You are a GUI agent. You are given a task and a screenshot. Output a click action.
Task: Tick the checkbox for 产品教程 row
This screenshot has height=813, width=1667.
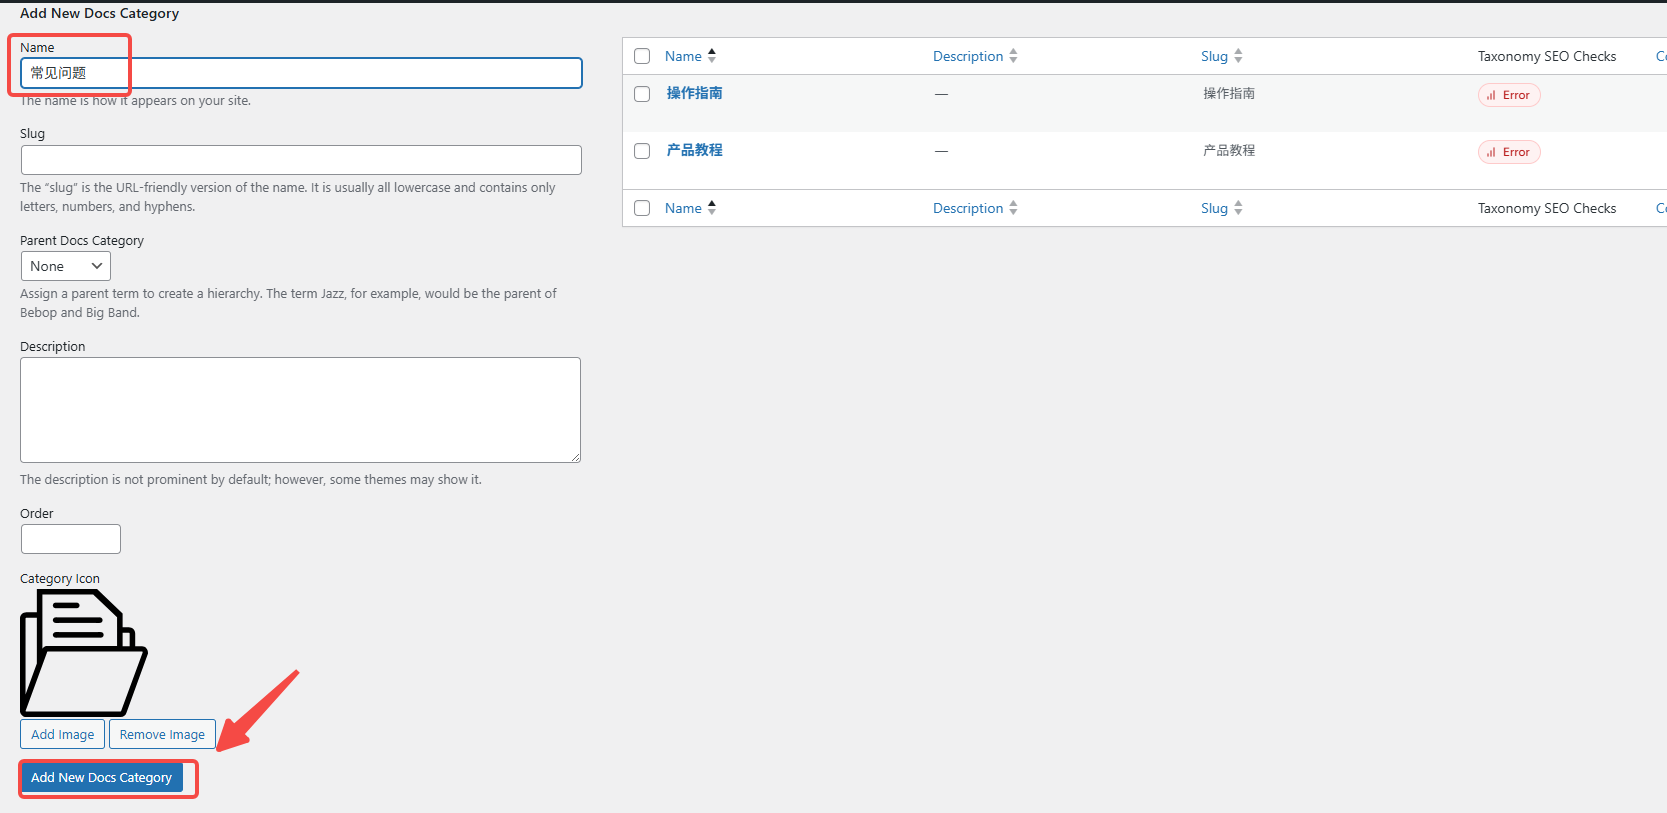pyautogui.click(x=642, y=151)
